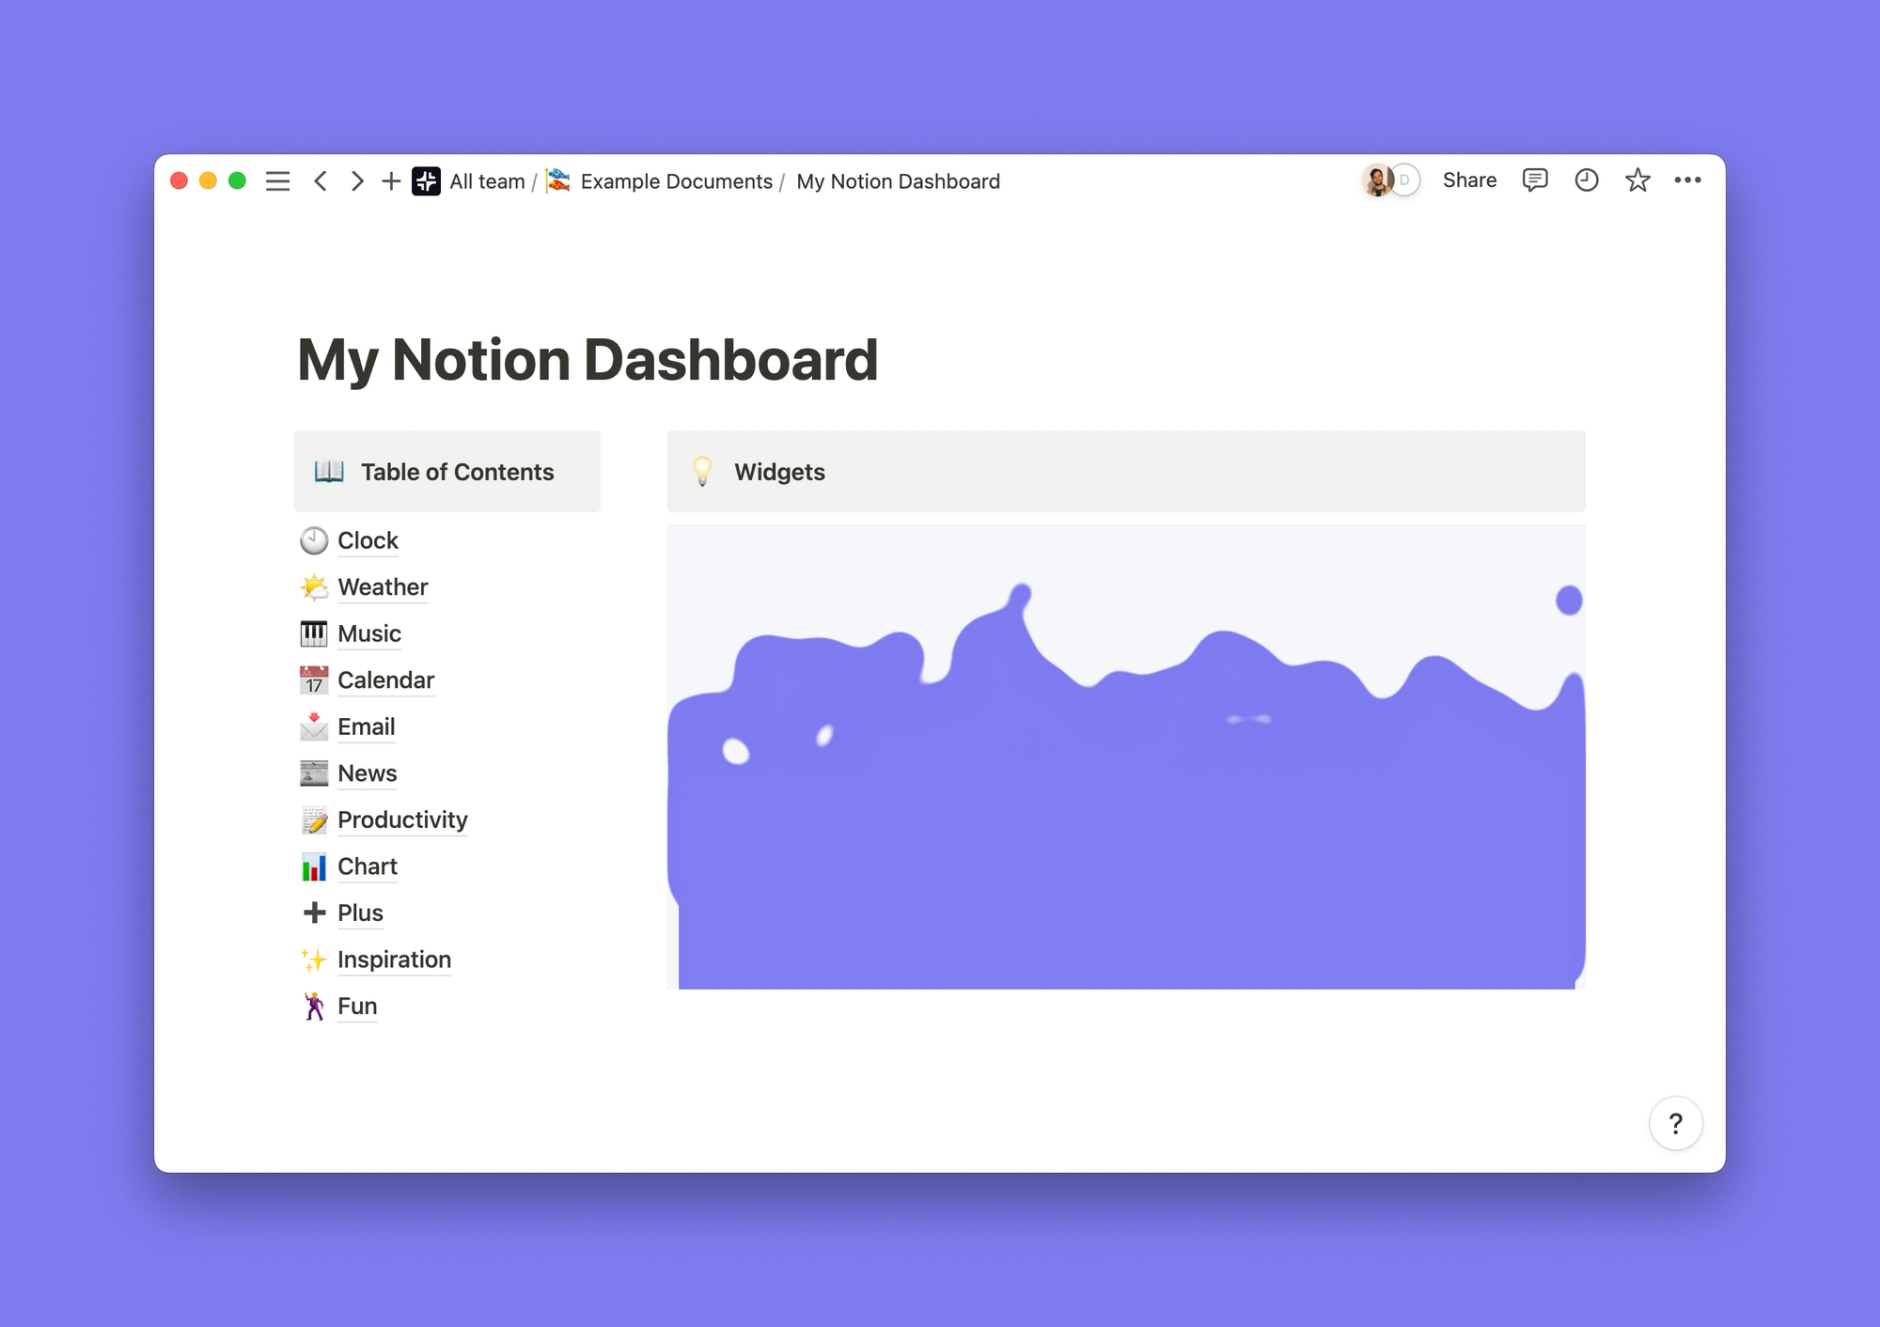The height and width of the screenshot is (1327, 1880).
Task: Click the D guest avatar
Action: pyautogui.click(x=1406, y=180)
